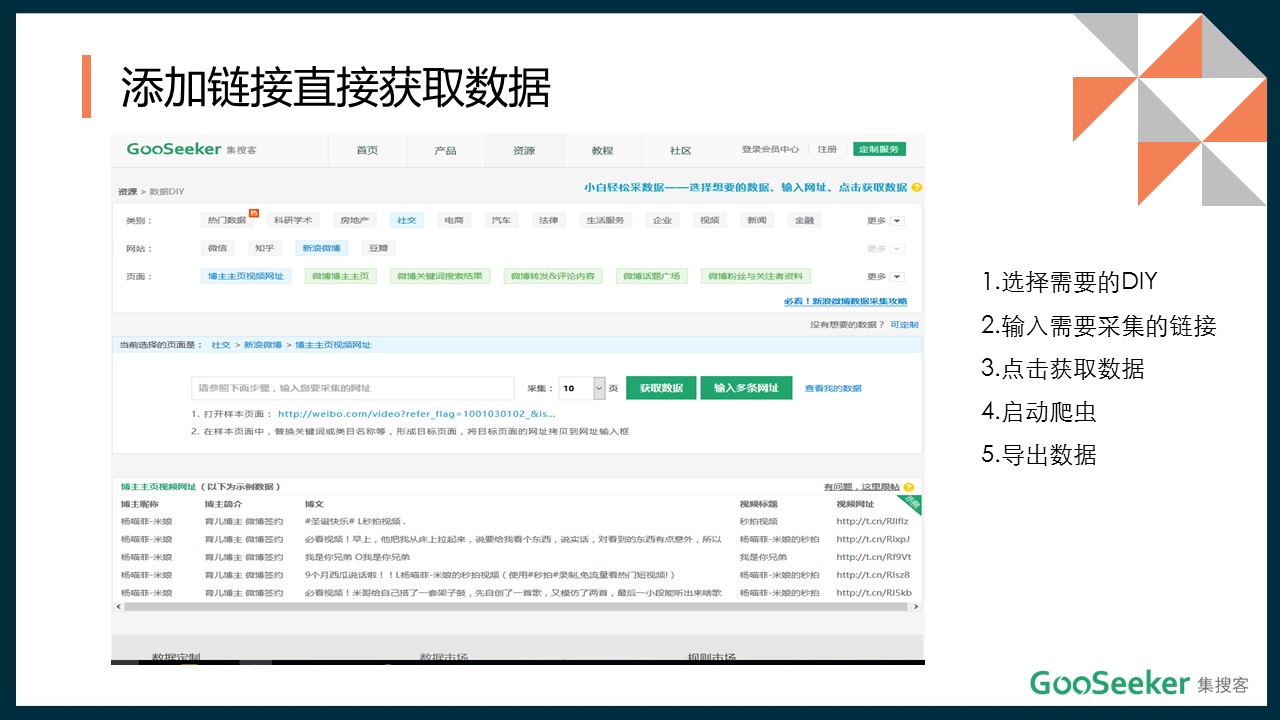Click the scrollbar right arrow under table
The image size is (1280, 720).
915,606
